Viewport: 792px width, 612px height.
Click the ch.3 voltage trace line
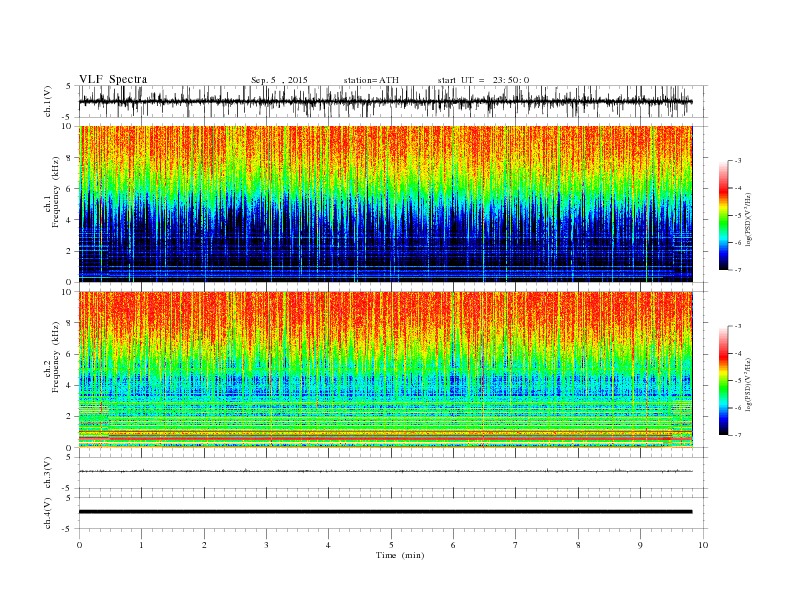coord(385,471)
